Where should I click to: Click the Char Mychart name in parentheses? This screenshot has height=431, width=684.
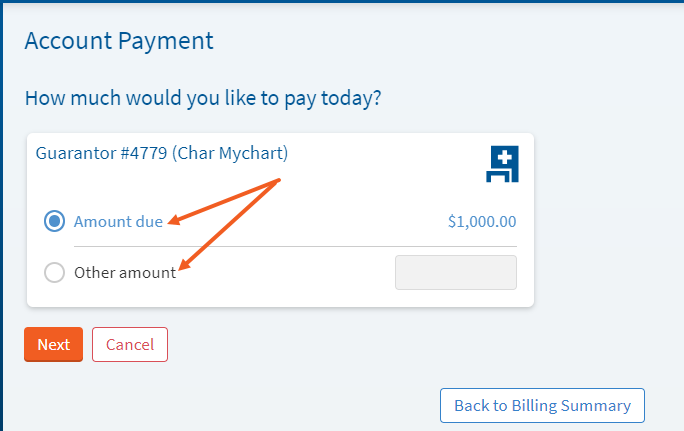click(x=230, y=153)
